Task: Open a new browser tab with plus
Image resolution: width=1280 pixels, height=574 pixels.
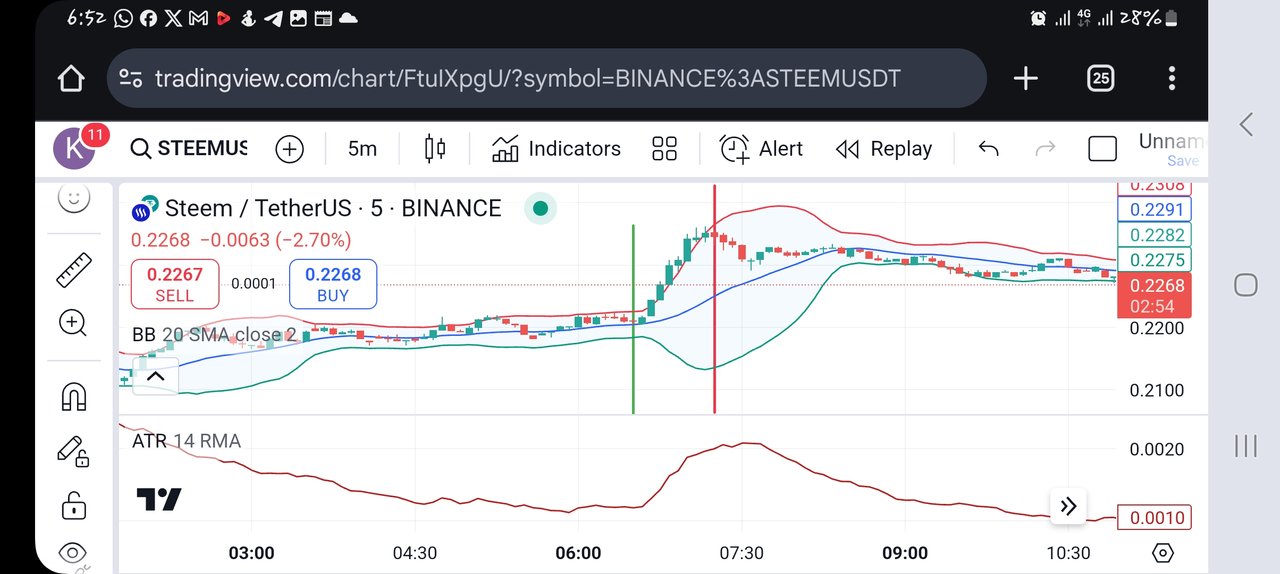Action: coord(1026,79)
